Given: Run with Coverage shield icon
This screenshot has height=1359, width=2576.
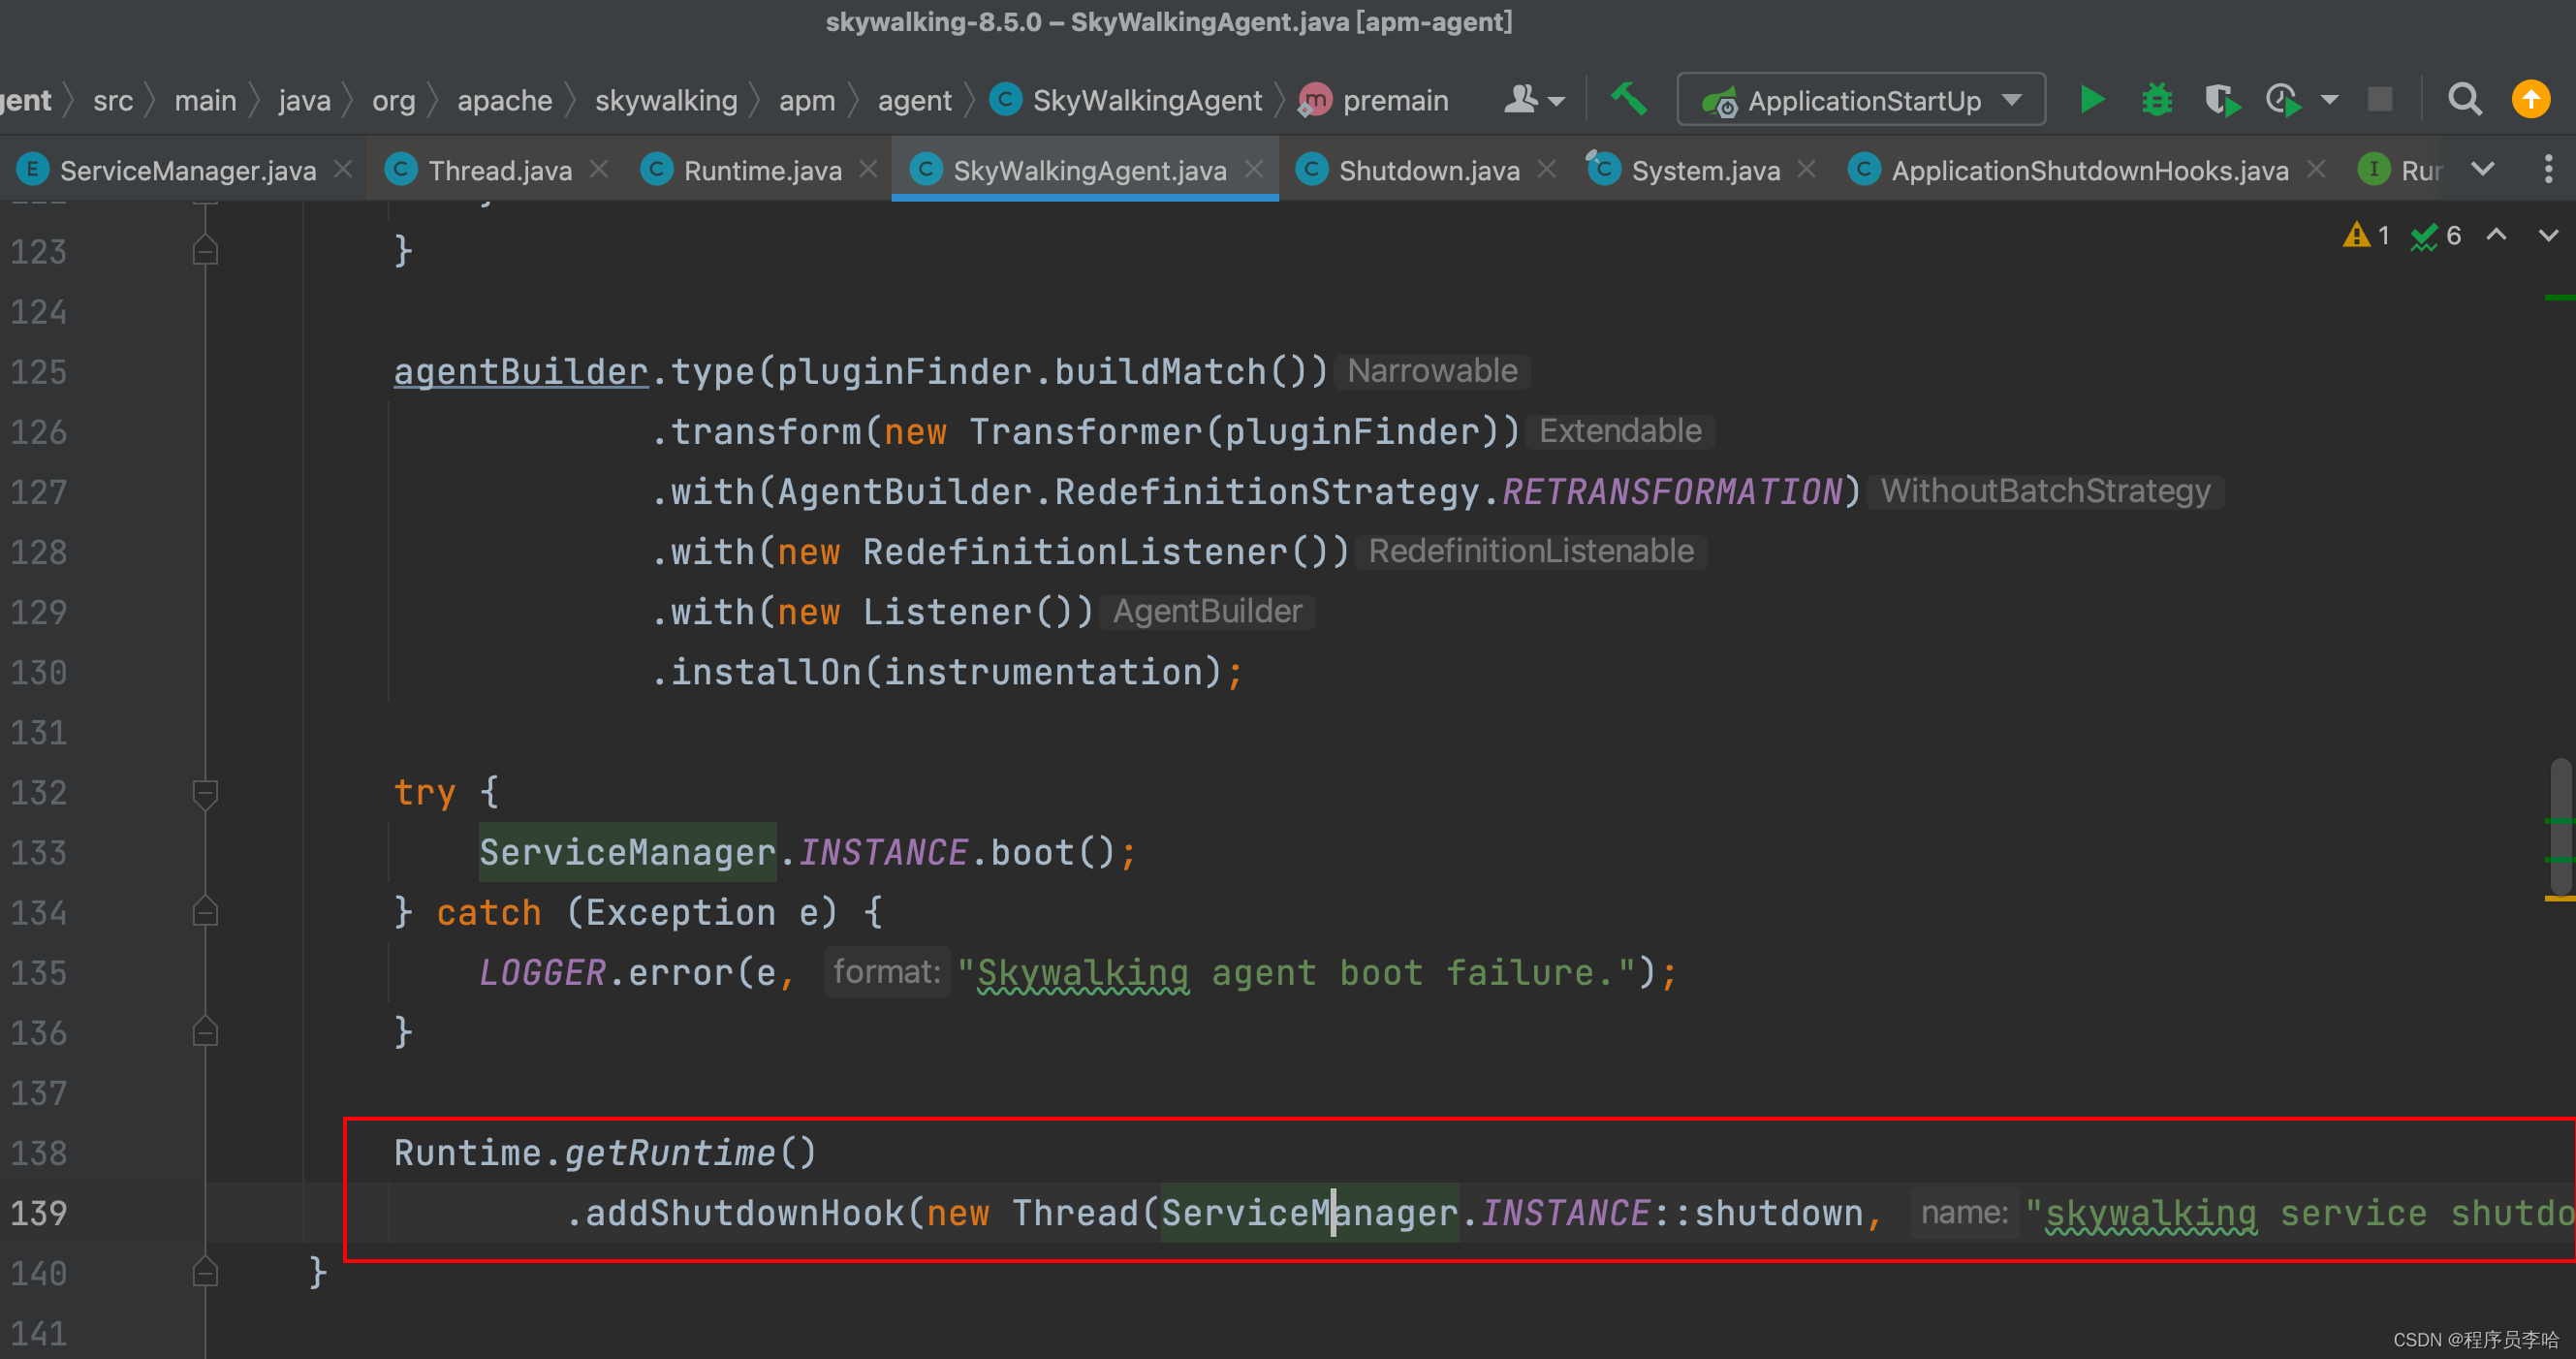Looking at the screenshot, I should [2221, 100].
